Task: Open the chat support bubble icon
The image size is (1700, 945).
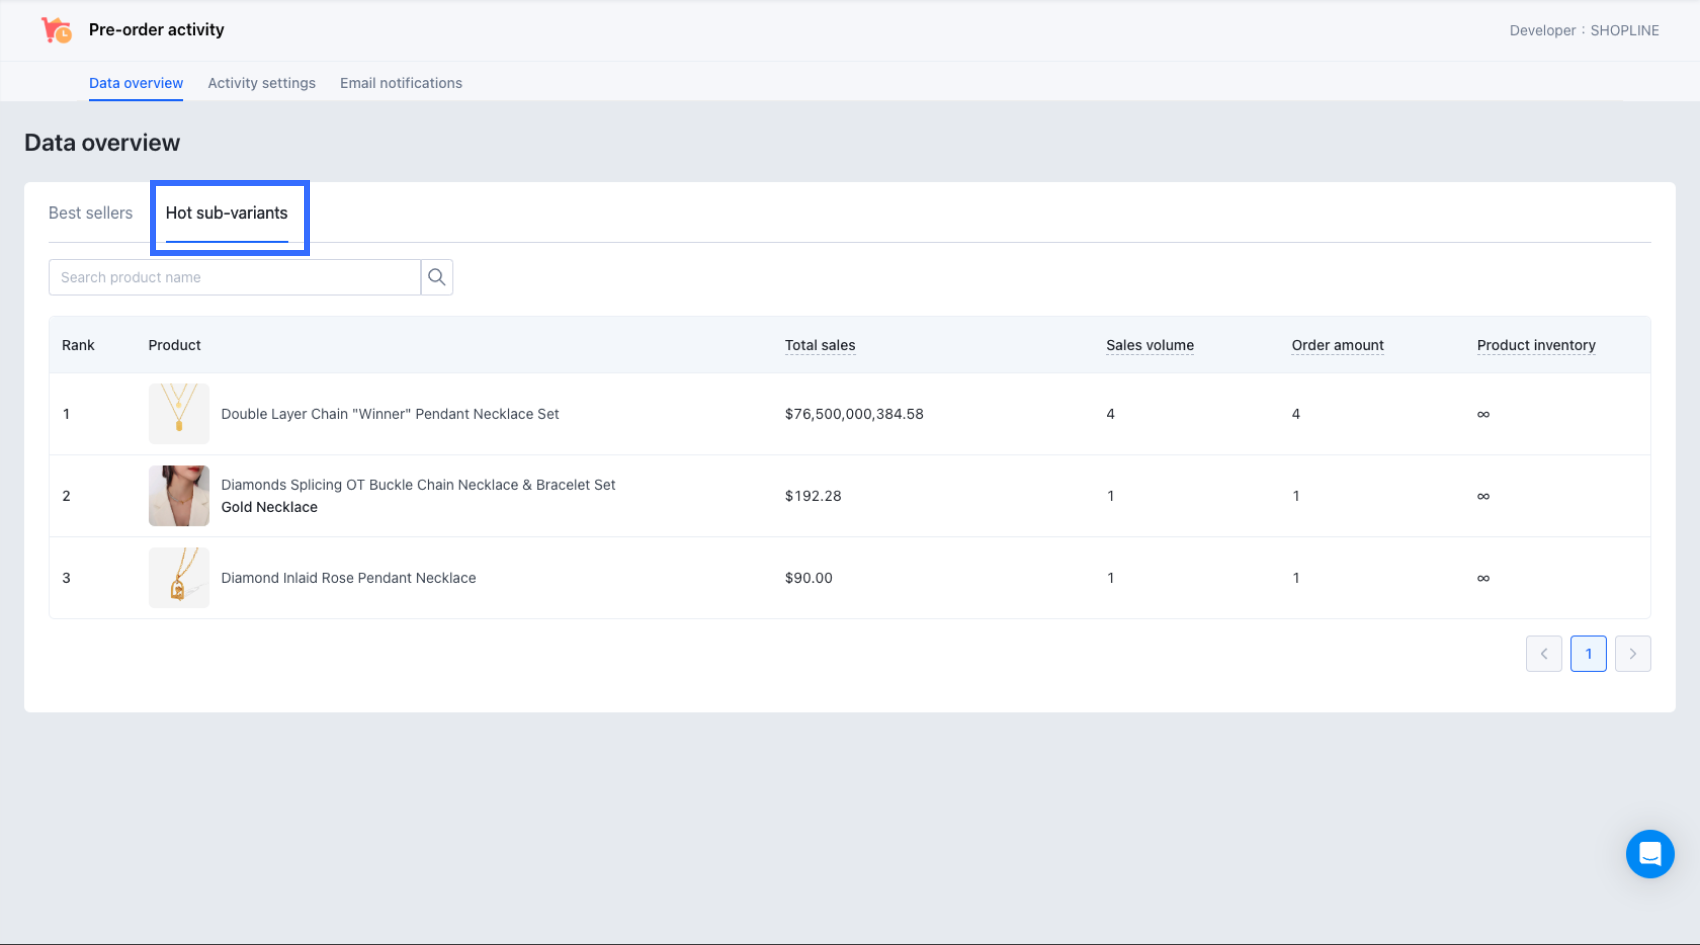Action: pyautogui.click(x=1649, y=854)
